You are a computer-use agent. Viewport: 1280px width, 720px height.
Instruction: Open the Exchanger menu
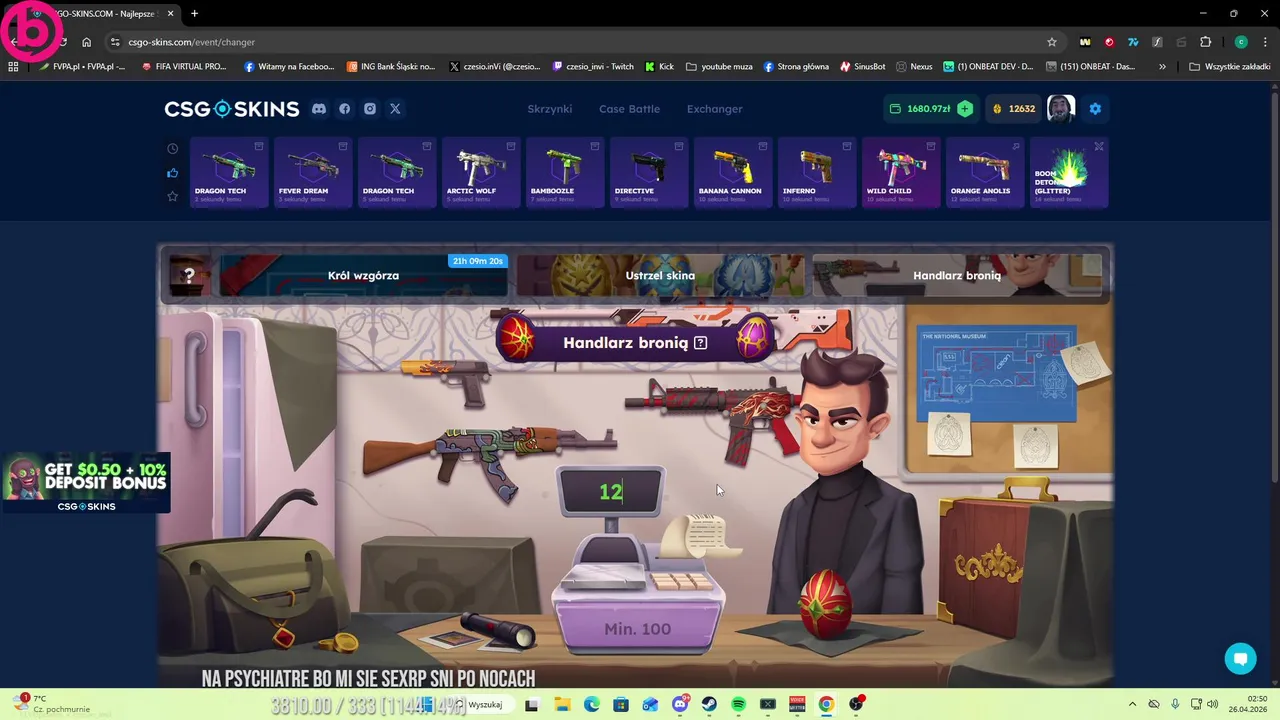pyautogui.click(x=714, y=109)
